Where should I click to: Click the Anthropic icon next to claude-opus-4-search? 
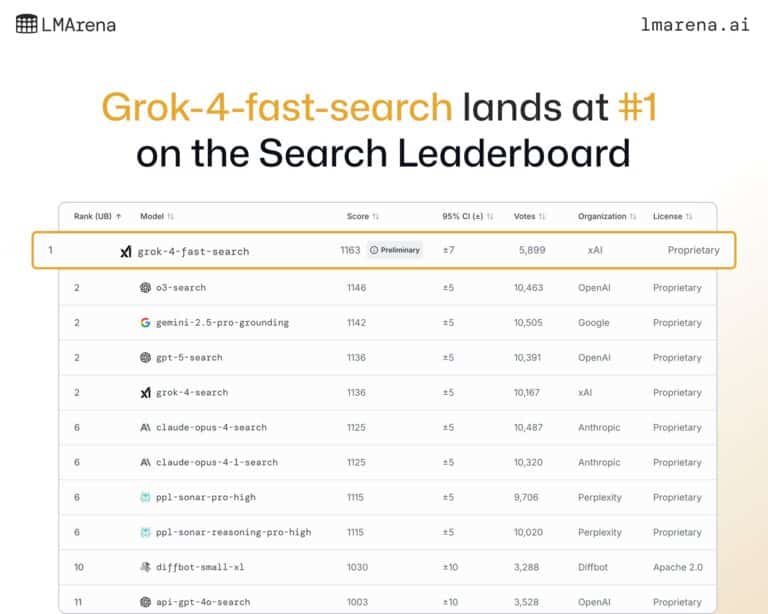click(x=145, y=427)
